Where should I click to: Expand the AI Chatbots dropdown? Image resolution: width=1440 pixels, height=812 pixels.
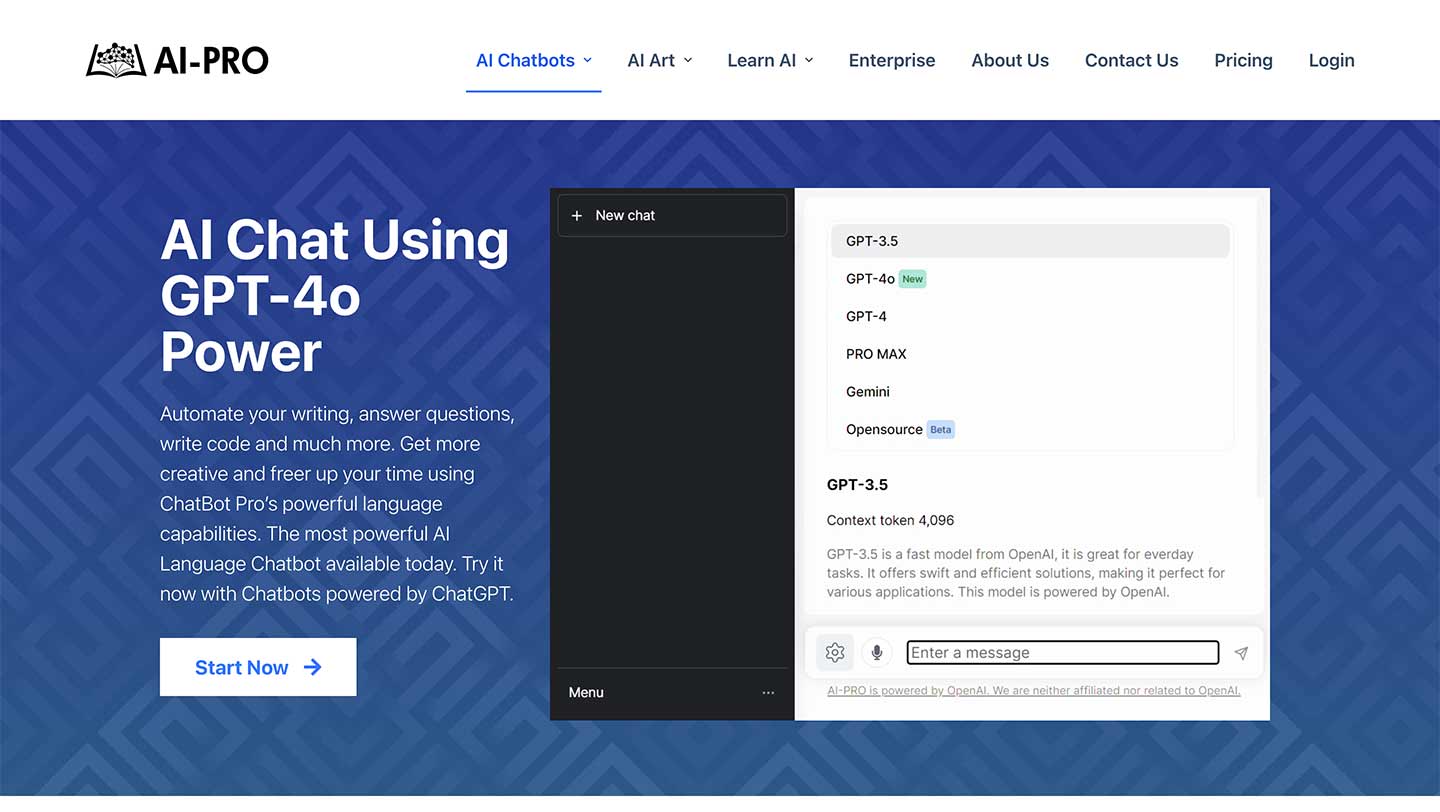(534, 60)
